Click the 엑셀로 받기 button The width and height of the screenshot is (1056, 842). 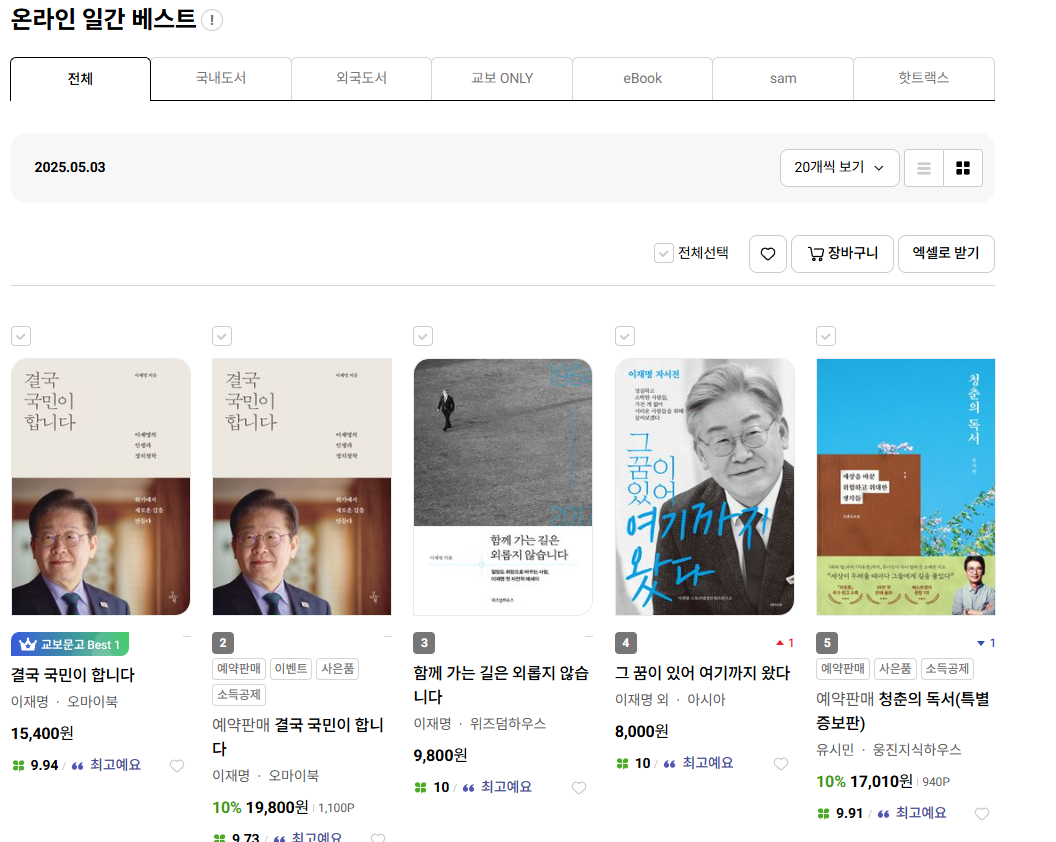945,254
